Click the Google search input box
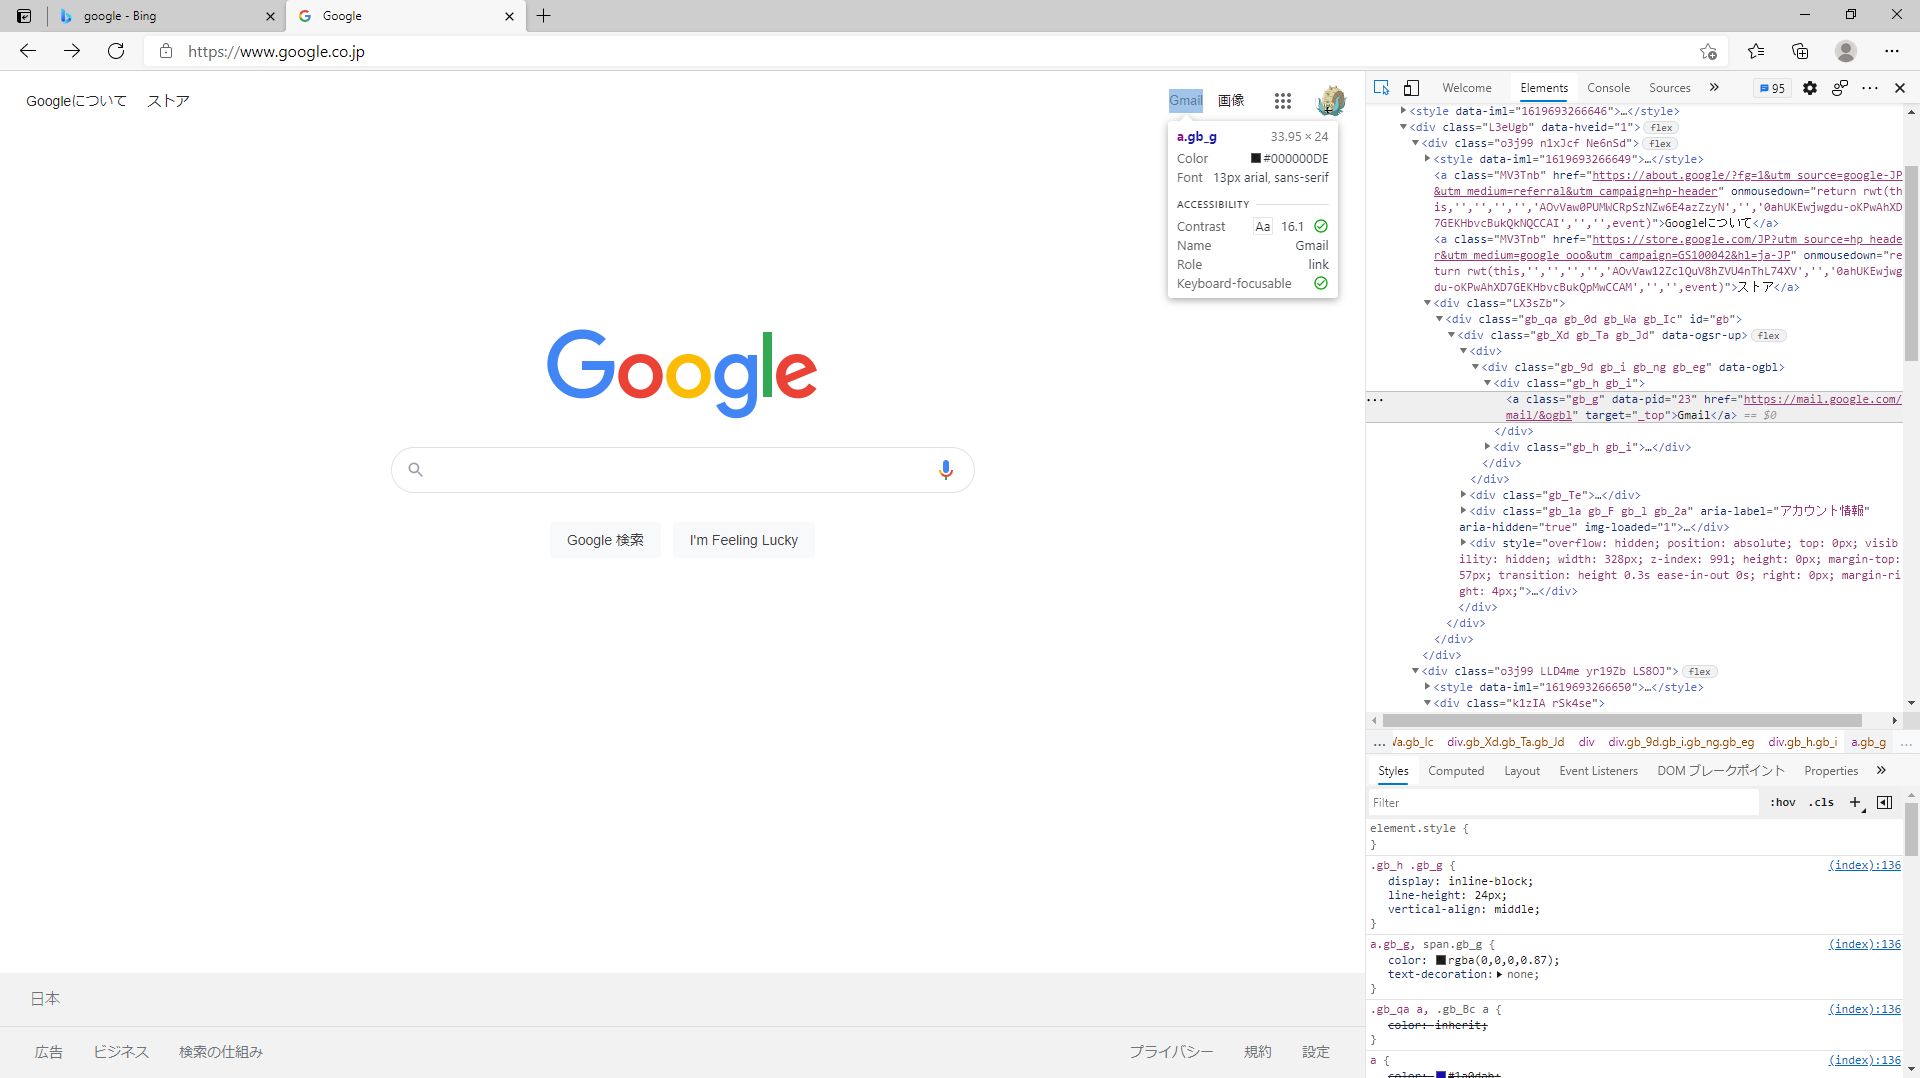This screenshot has width=1920, height=1078. [682, 470]
